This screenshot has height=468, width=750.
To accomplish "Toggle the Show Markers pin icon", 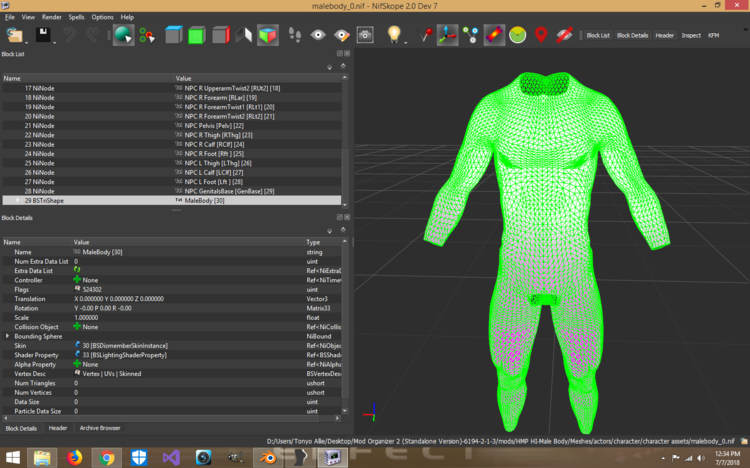I will (x=424, y=35).
